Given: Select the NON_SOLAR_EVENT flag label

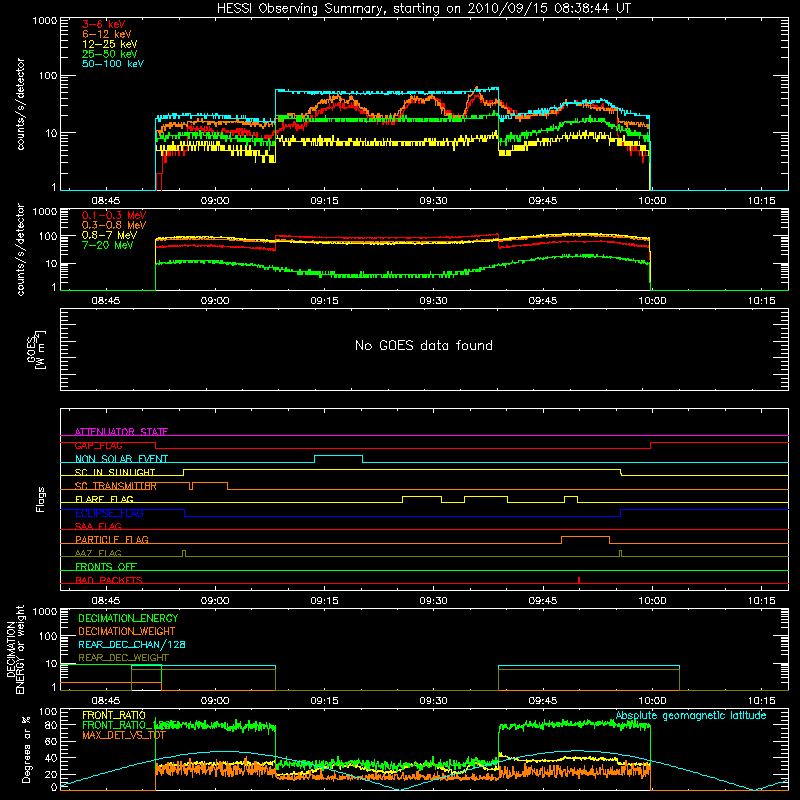Looking at the screenshot, I should point(121,459).
